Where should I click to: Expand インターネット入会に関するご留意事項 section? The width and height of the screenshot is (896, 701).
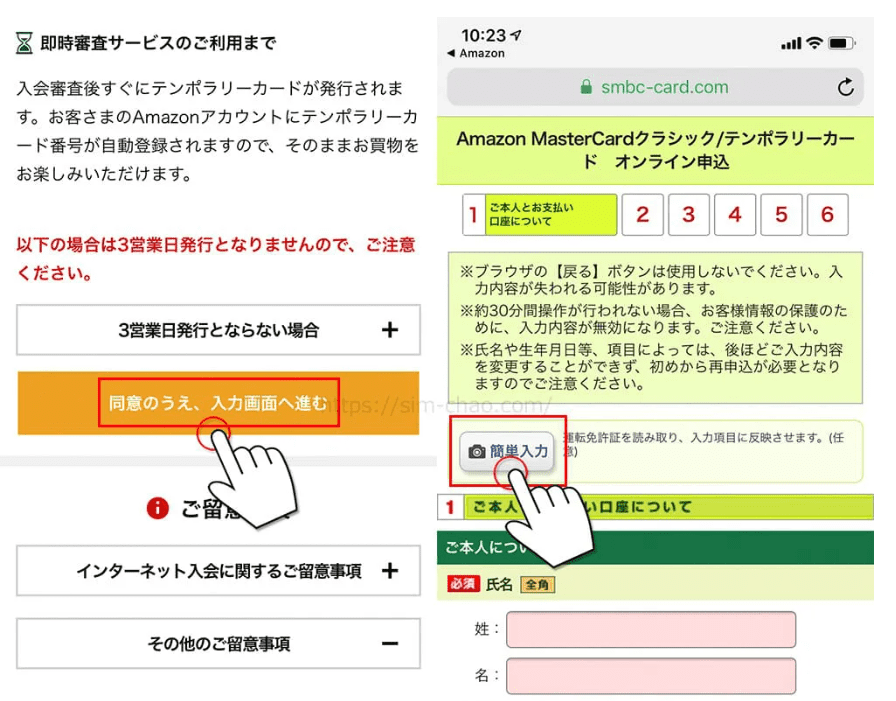coord(218,571)
